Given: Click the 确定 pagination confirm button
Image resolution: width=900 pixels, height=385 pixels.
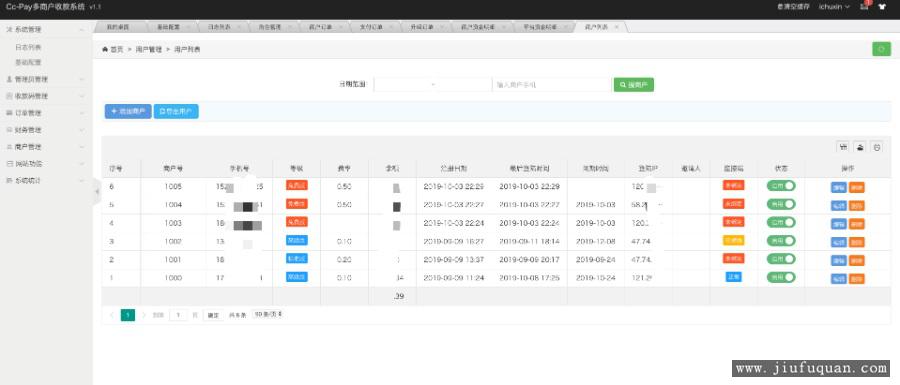Looking at the screenshot, I should click(213, 315).
